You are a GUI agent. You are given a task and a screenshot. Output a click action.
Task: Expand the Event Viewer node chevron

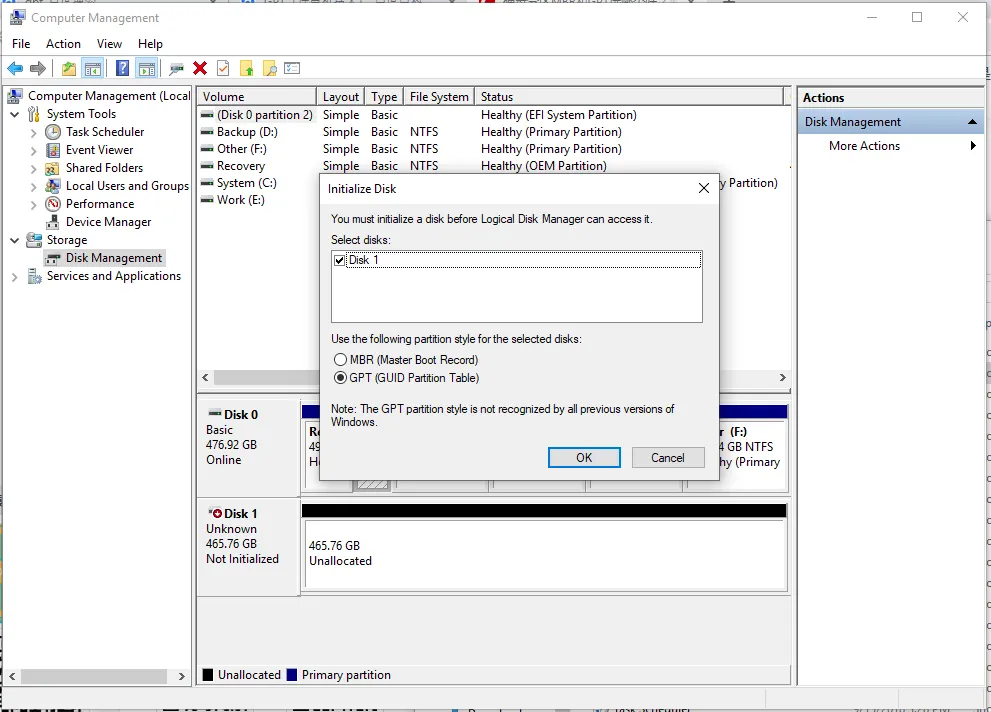pyautogui.click(x=33, y=150)
